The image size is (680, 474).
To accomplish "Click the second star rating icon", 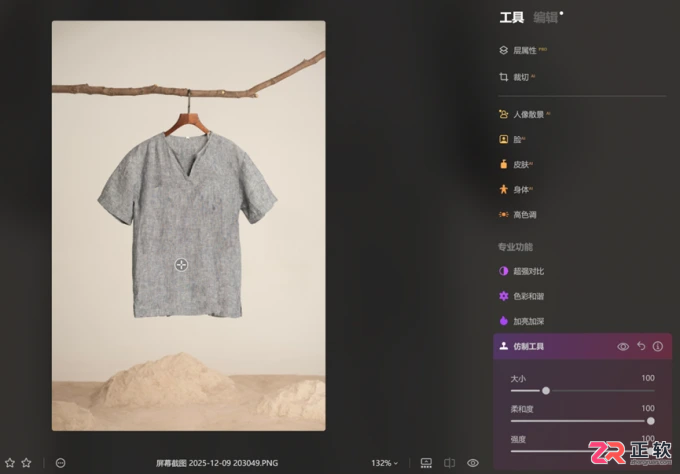I will pos(26,463).
